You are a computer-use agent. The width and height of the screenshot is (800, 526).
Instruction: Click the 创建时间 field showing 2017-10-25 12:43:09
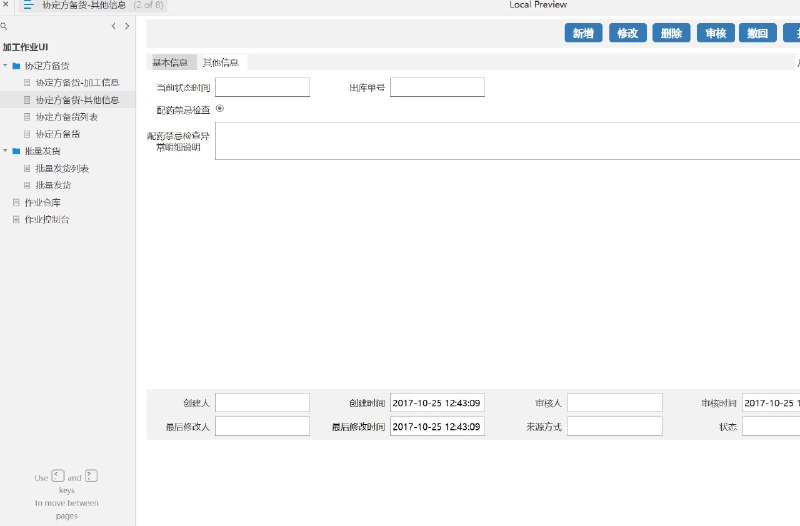(x=437, y=403)
